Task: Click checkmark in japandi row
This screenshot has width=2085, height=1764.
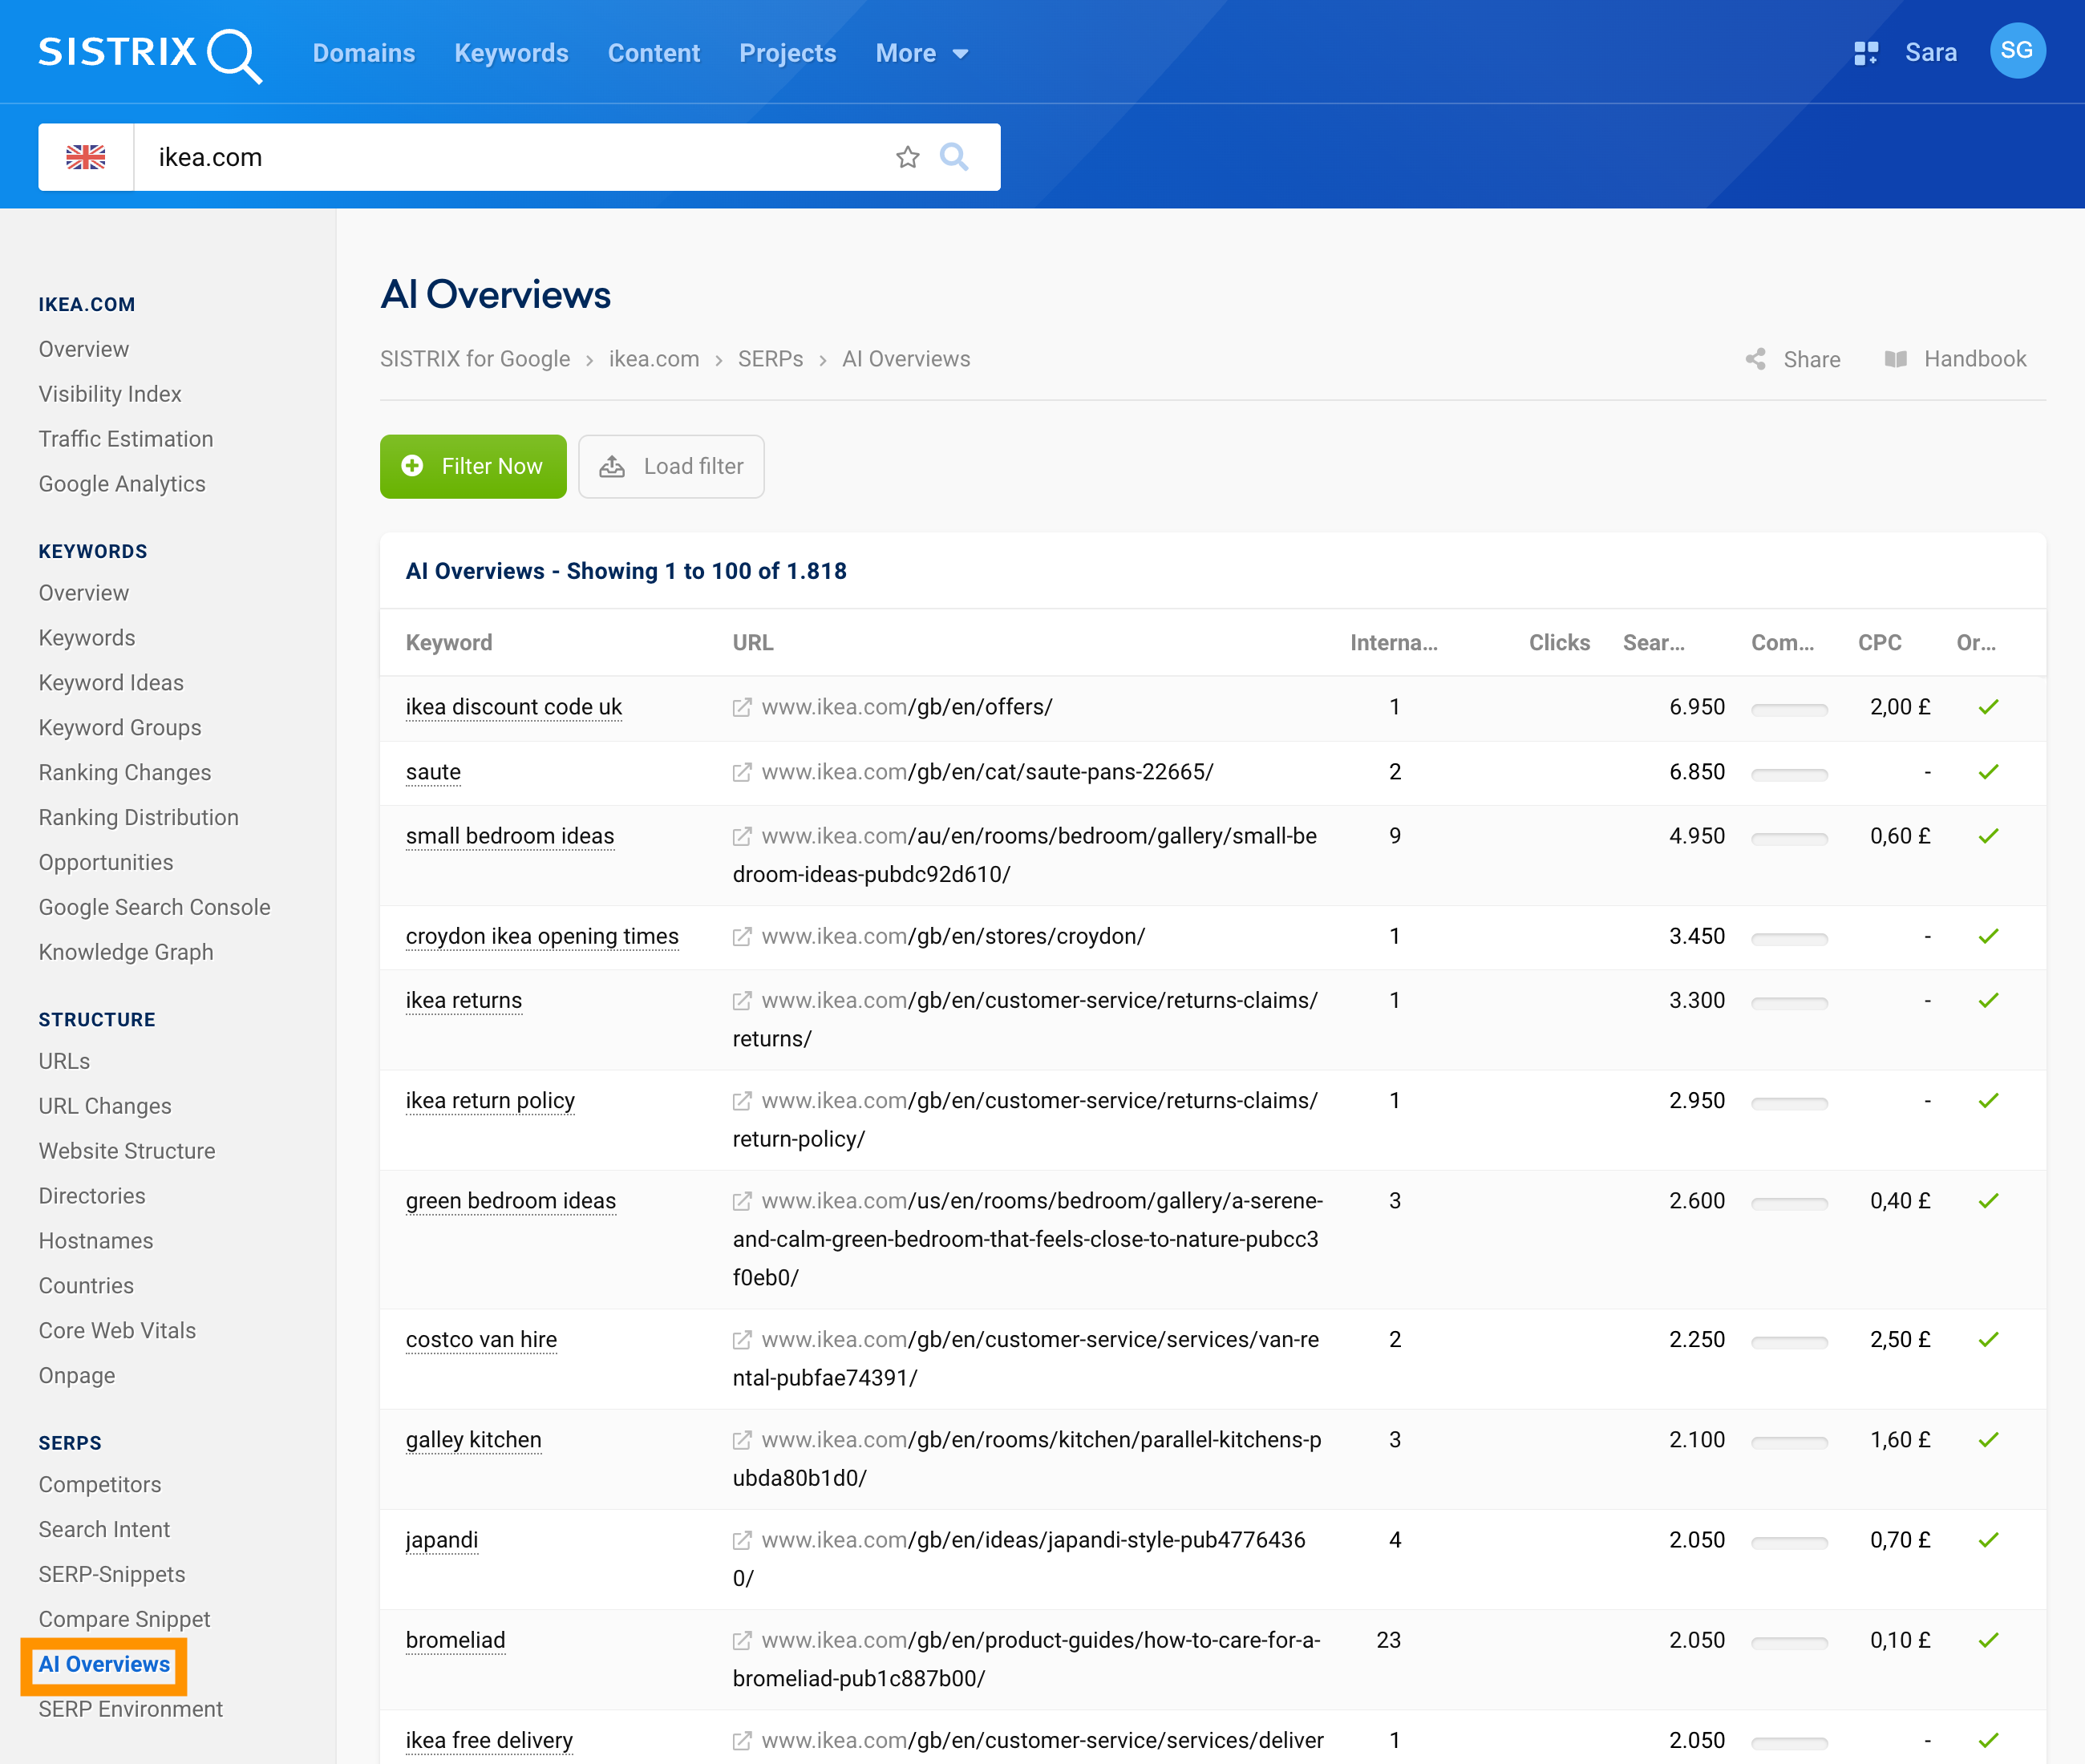Action: point(1988,1539)
